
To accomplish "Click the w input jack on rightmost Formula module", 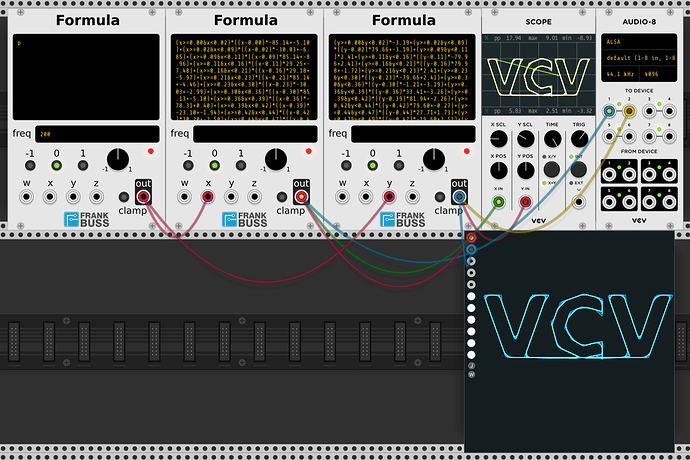I will click(x=342, y=197).
